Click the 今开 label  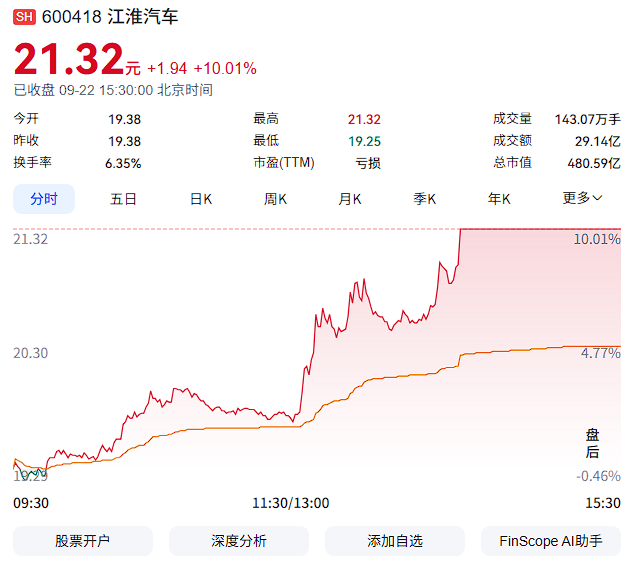click(26, 119)
